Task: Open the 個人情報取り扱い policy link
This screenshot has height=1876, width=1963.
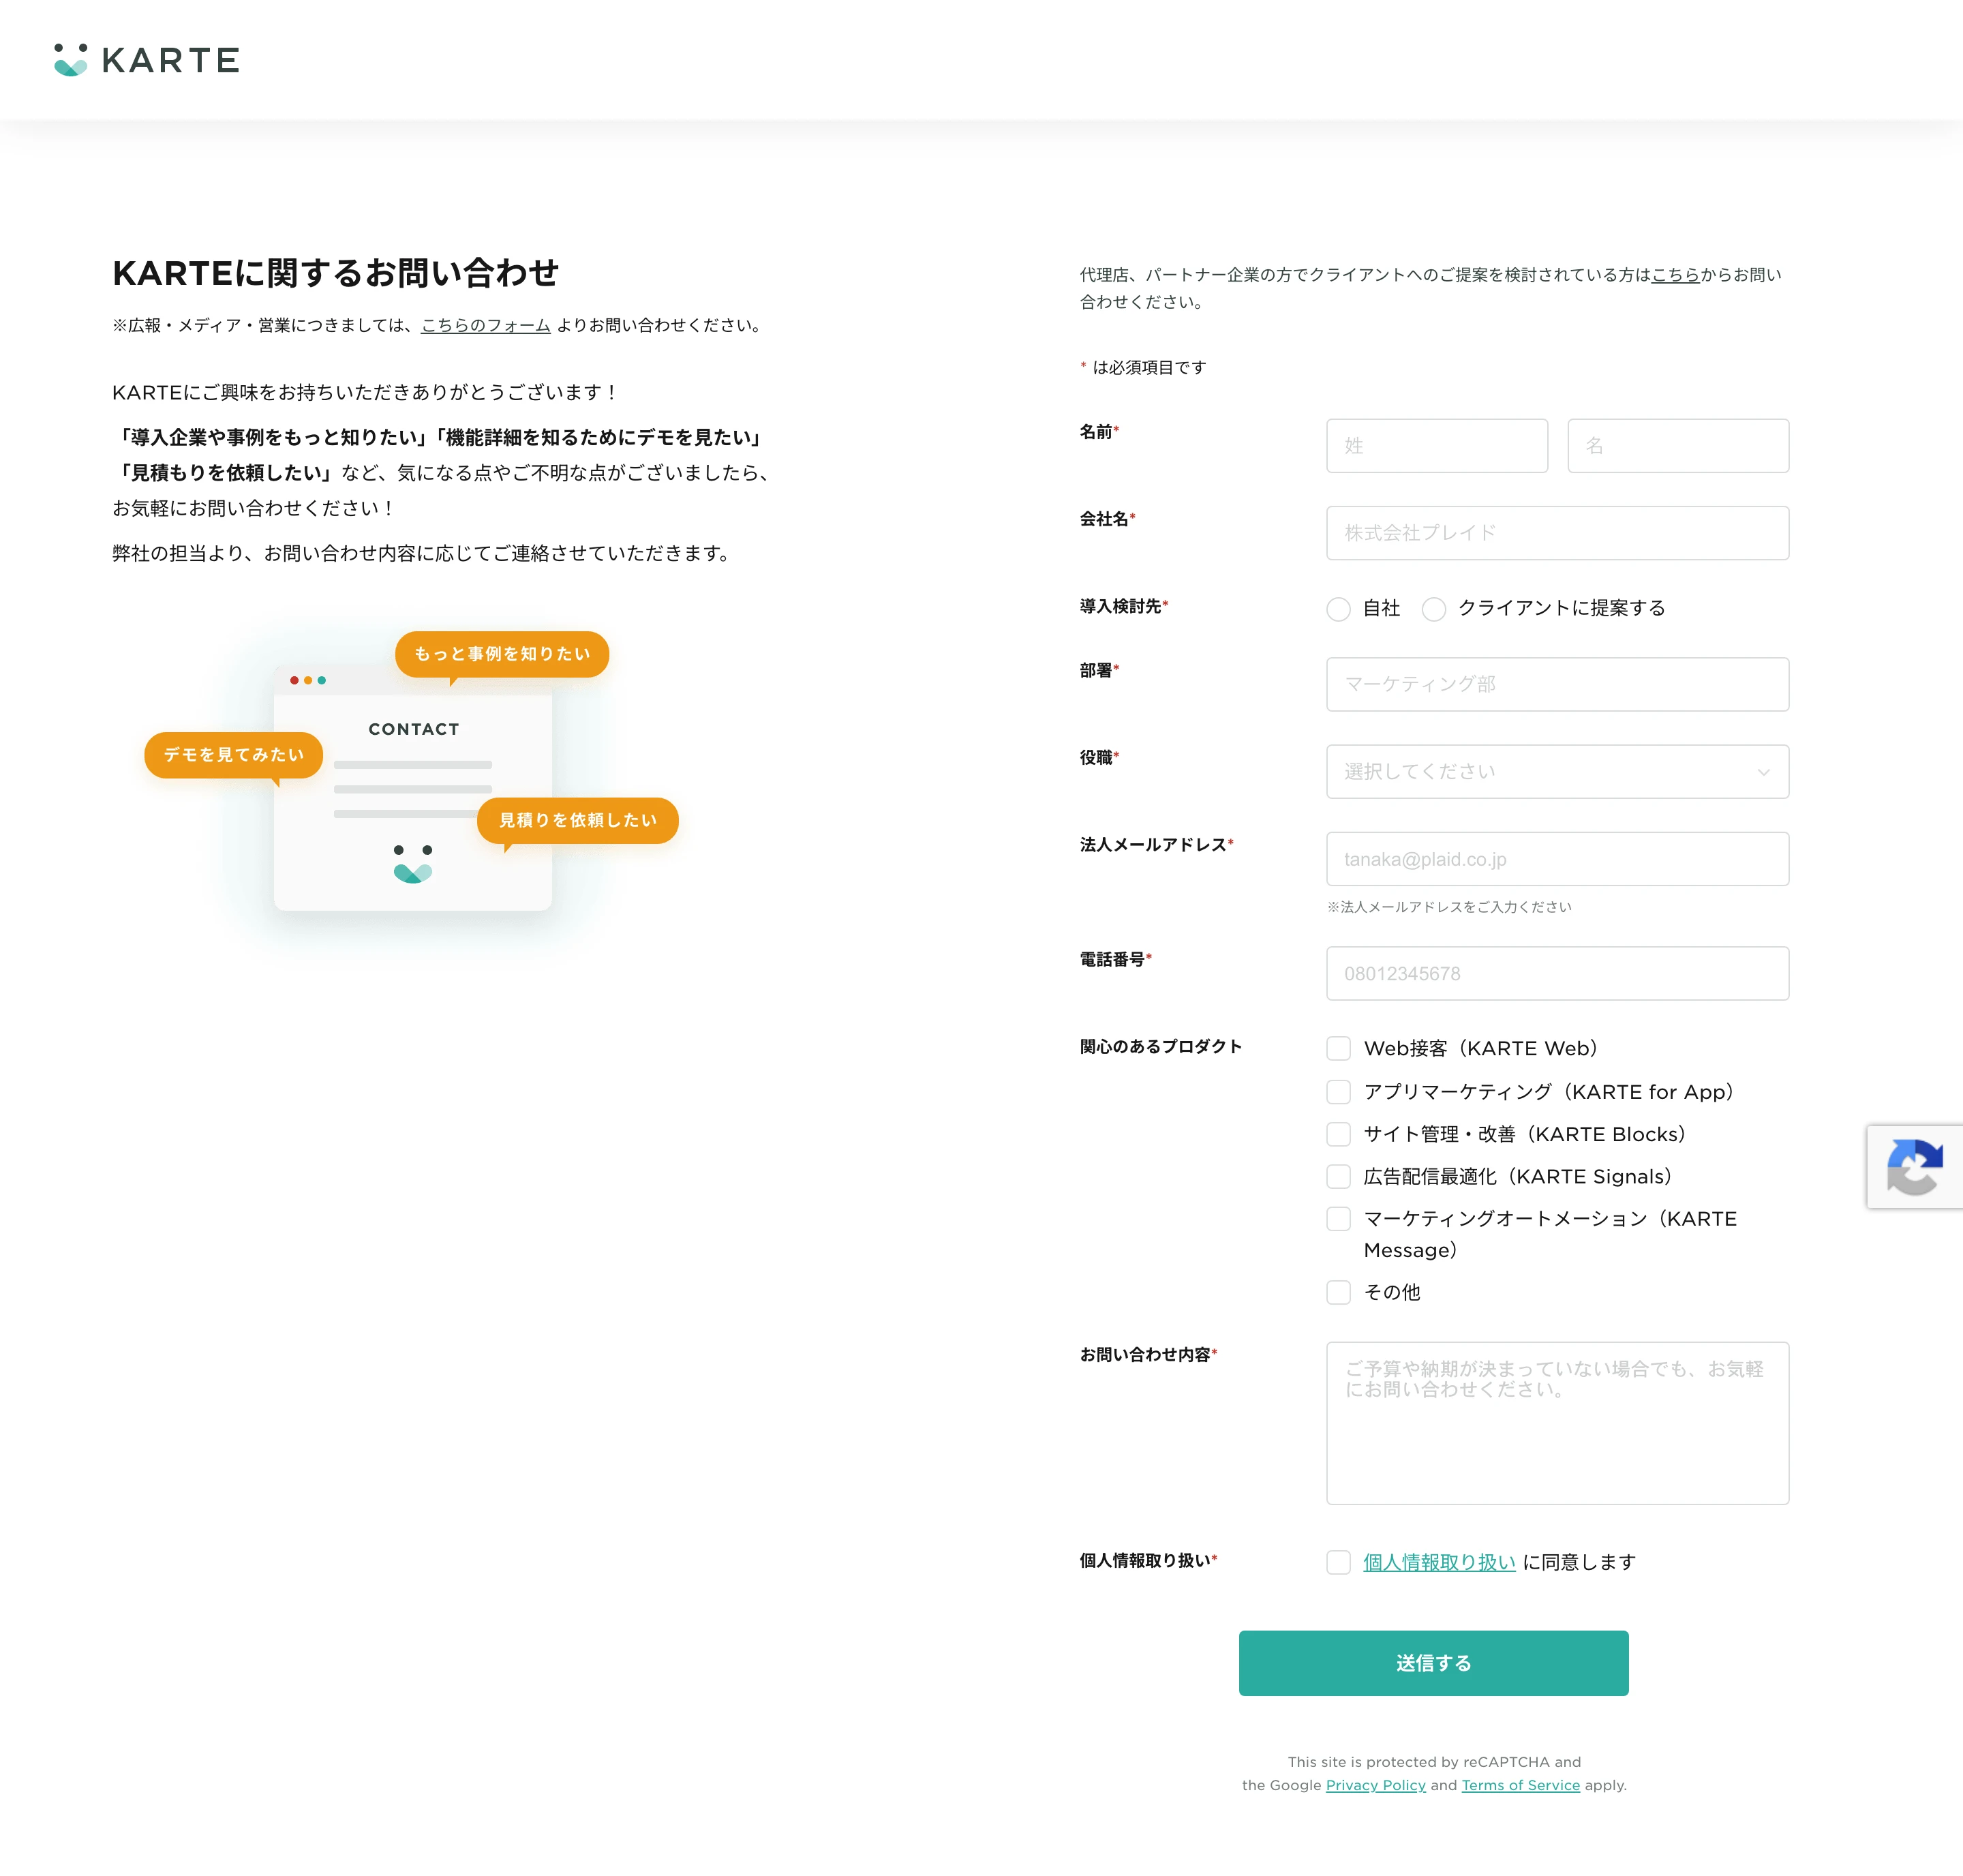Action: point(1439,1562)
